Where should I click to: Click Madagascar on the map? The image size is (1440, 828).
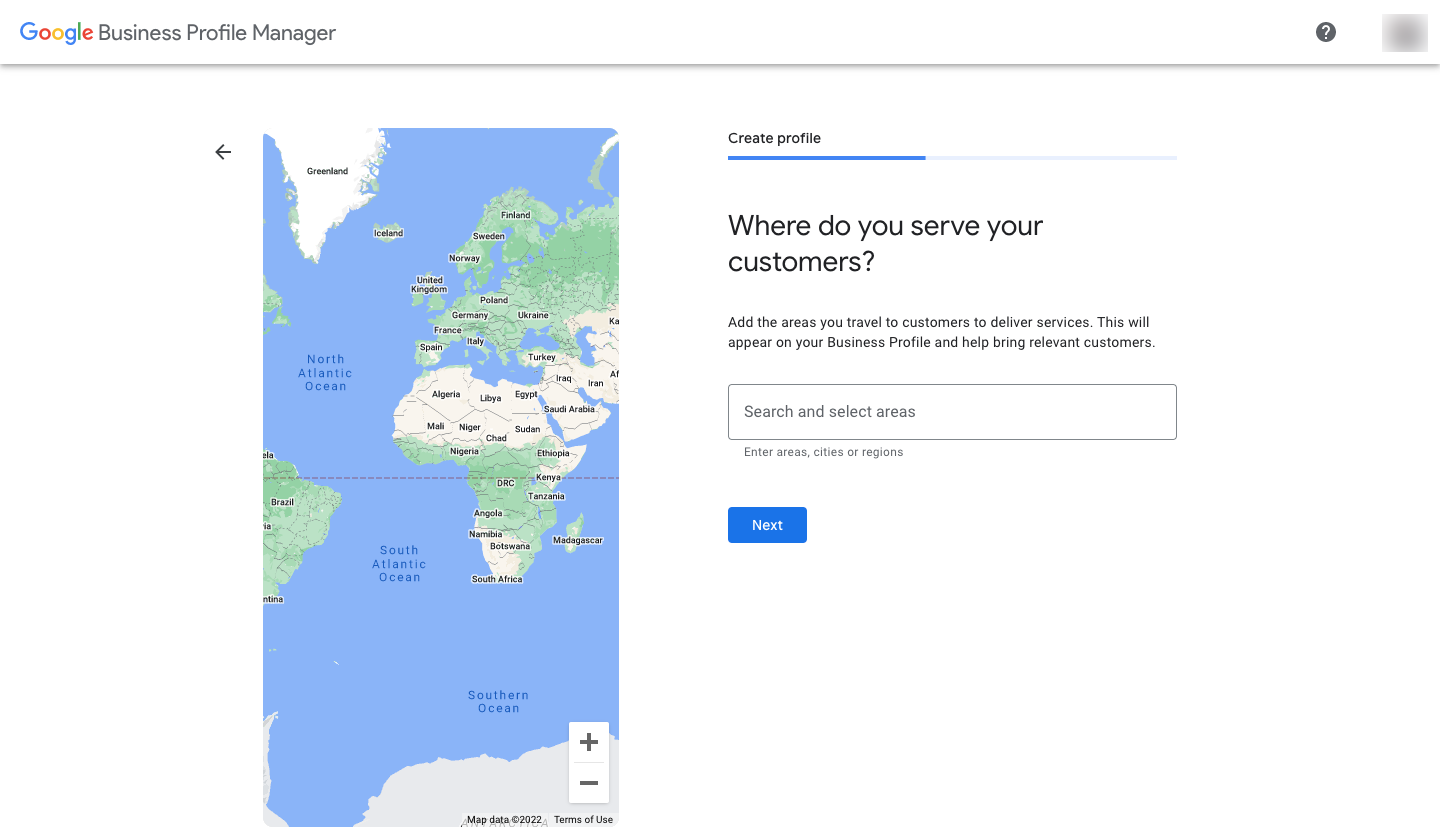coord(578,540)
